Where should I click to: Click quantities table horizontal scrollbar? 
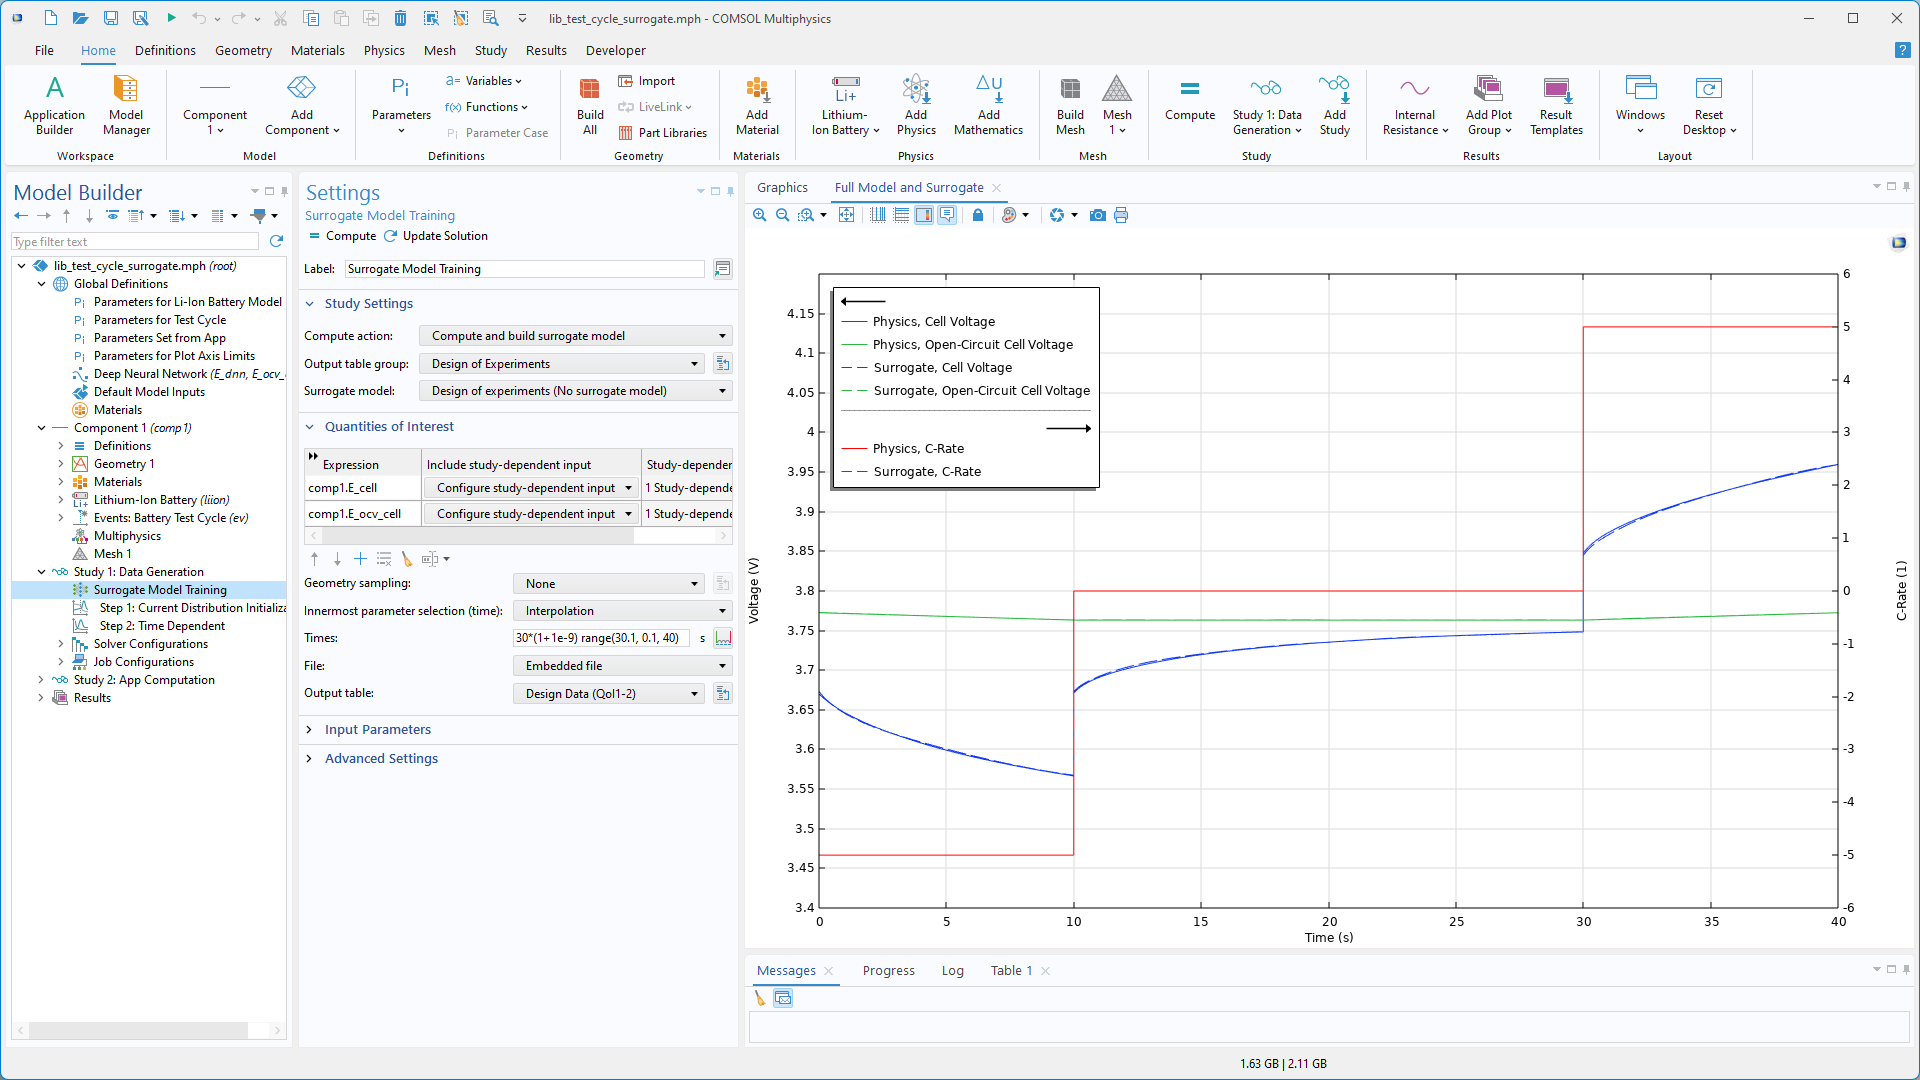tap(476, 536)
